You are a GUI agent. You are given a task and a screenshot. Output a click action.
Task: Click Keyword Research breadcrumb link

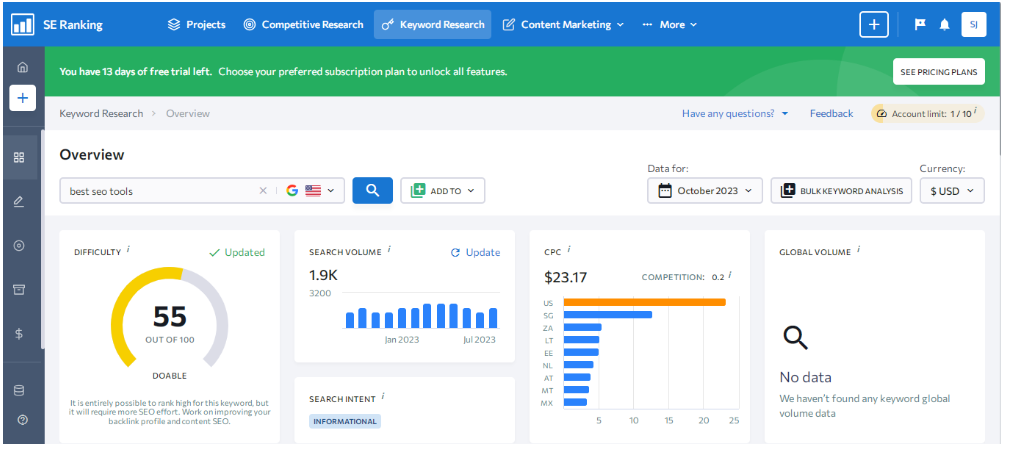101,113
